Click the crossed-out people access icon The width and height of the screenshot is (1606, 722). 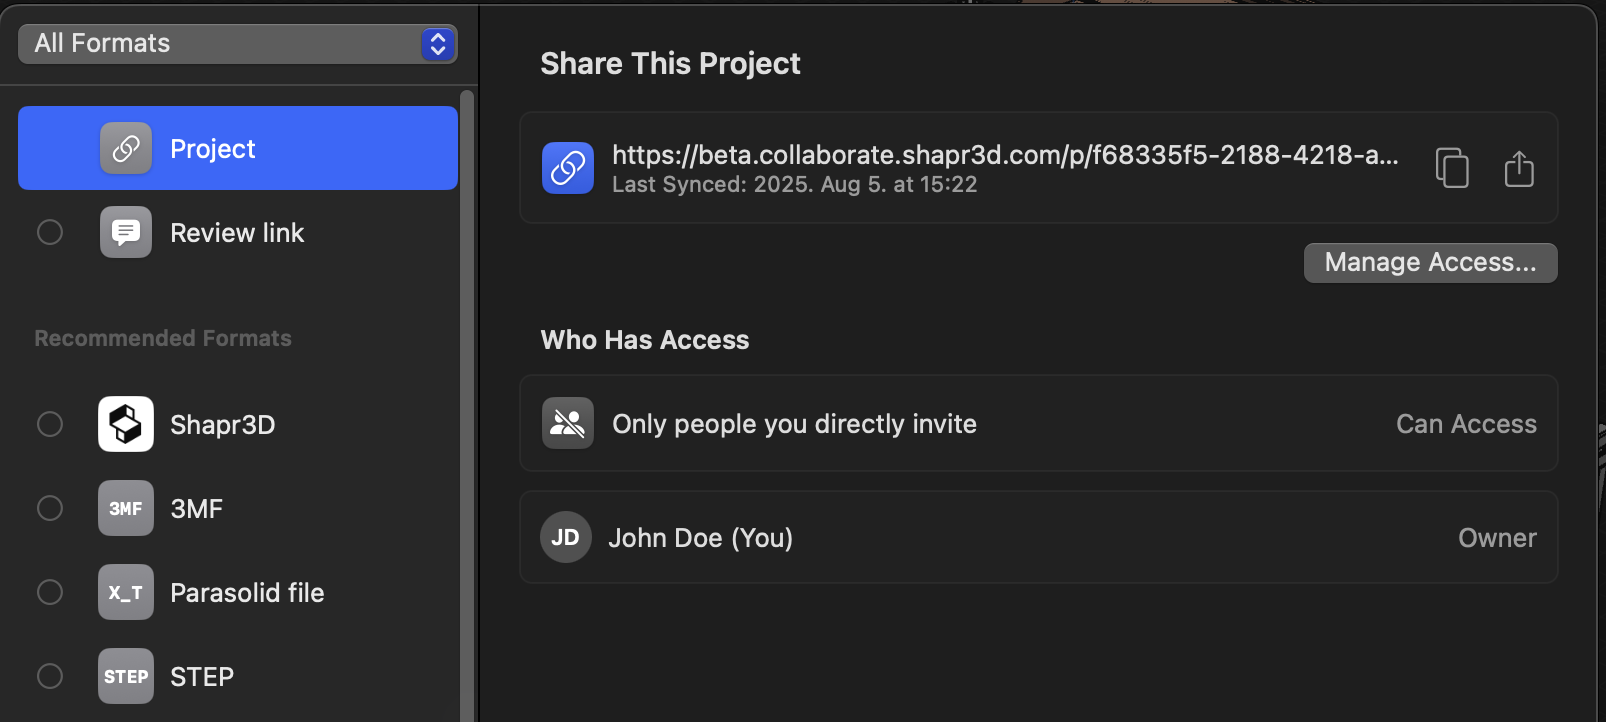[568, 423]
